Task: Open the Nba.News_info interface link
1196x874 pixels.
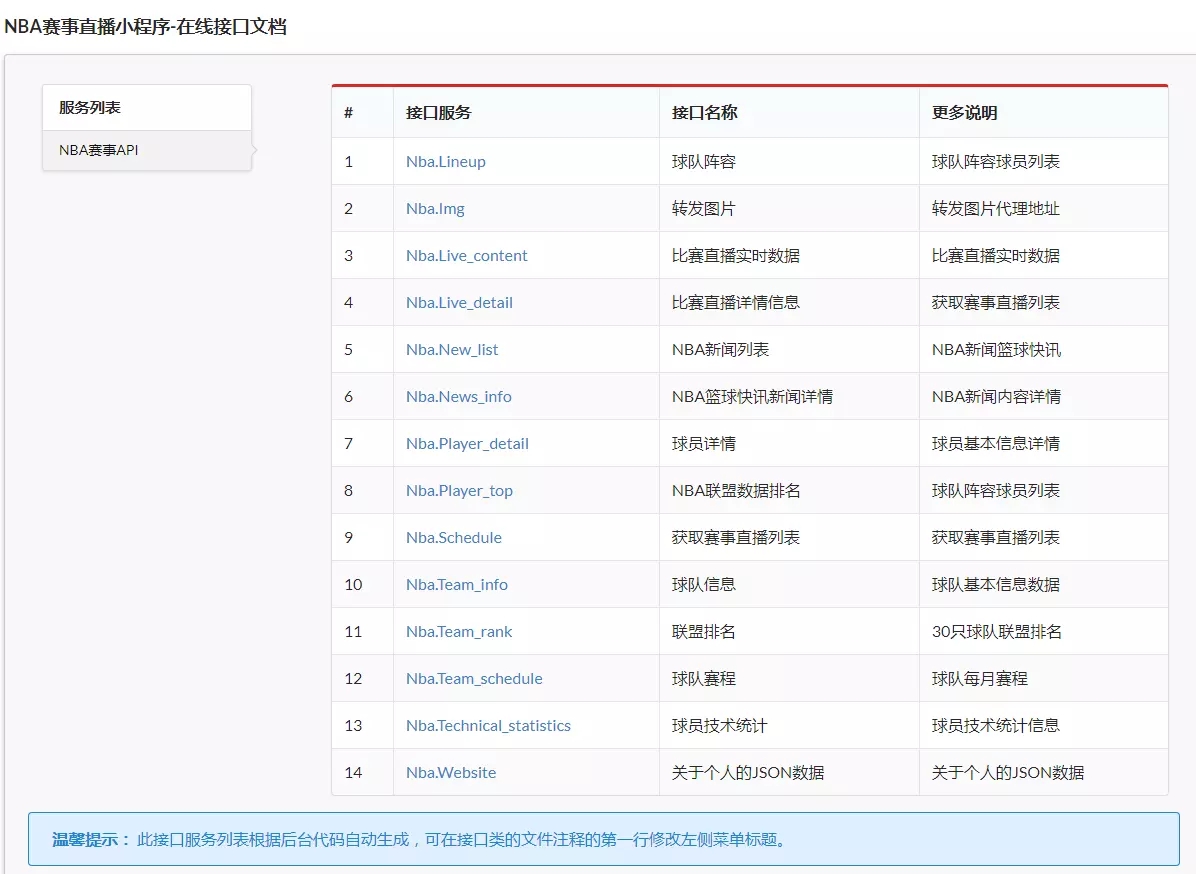Action: (x=458, y=397)
